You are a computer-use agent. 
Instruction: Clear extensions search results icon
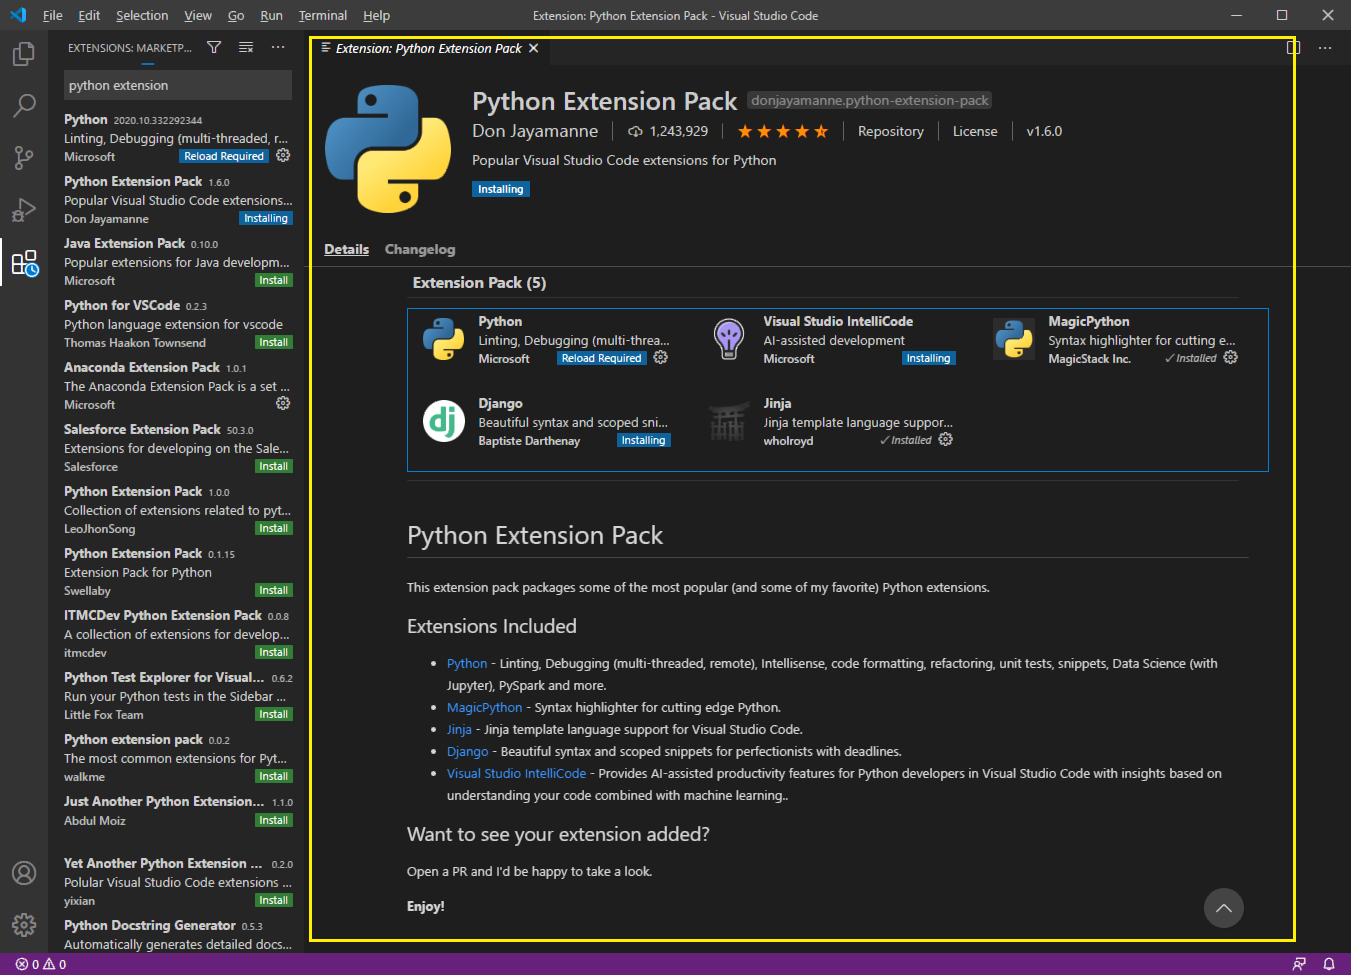pos(246,47)
